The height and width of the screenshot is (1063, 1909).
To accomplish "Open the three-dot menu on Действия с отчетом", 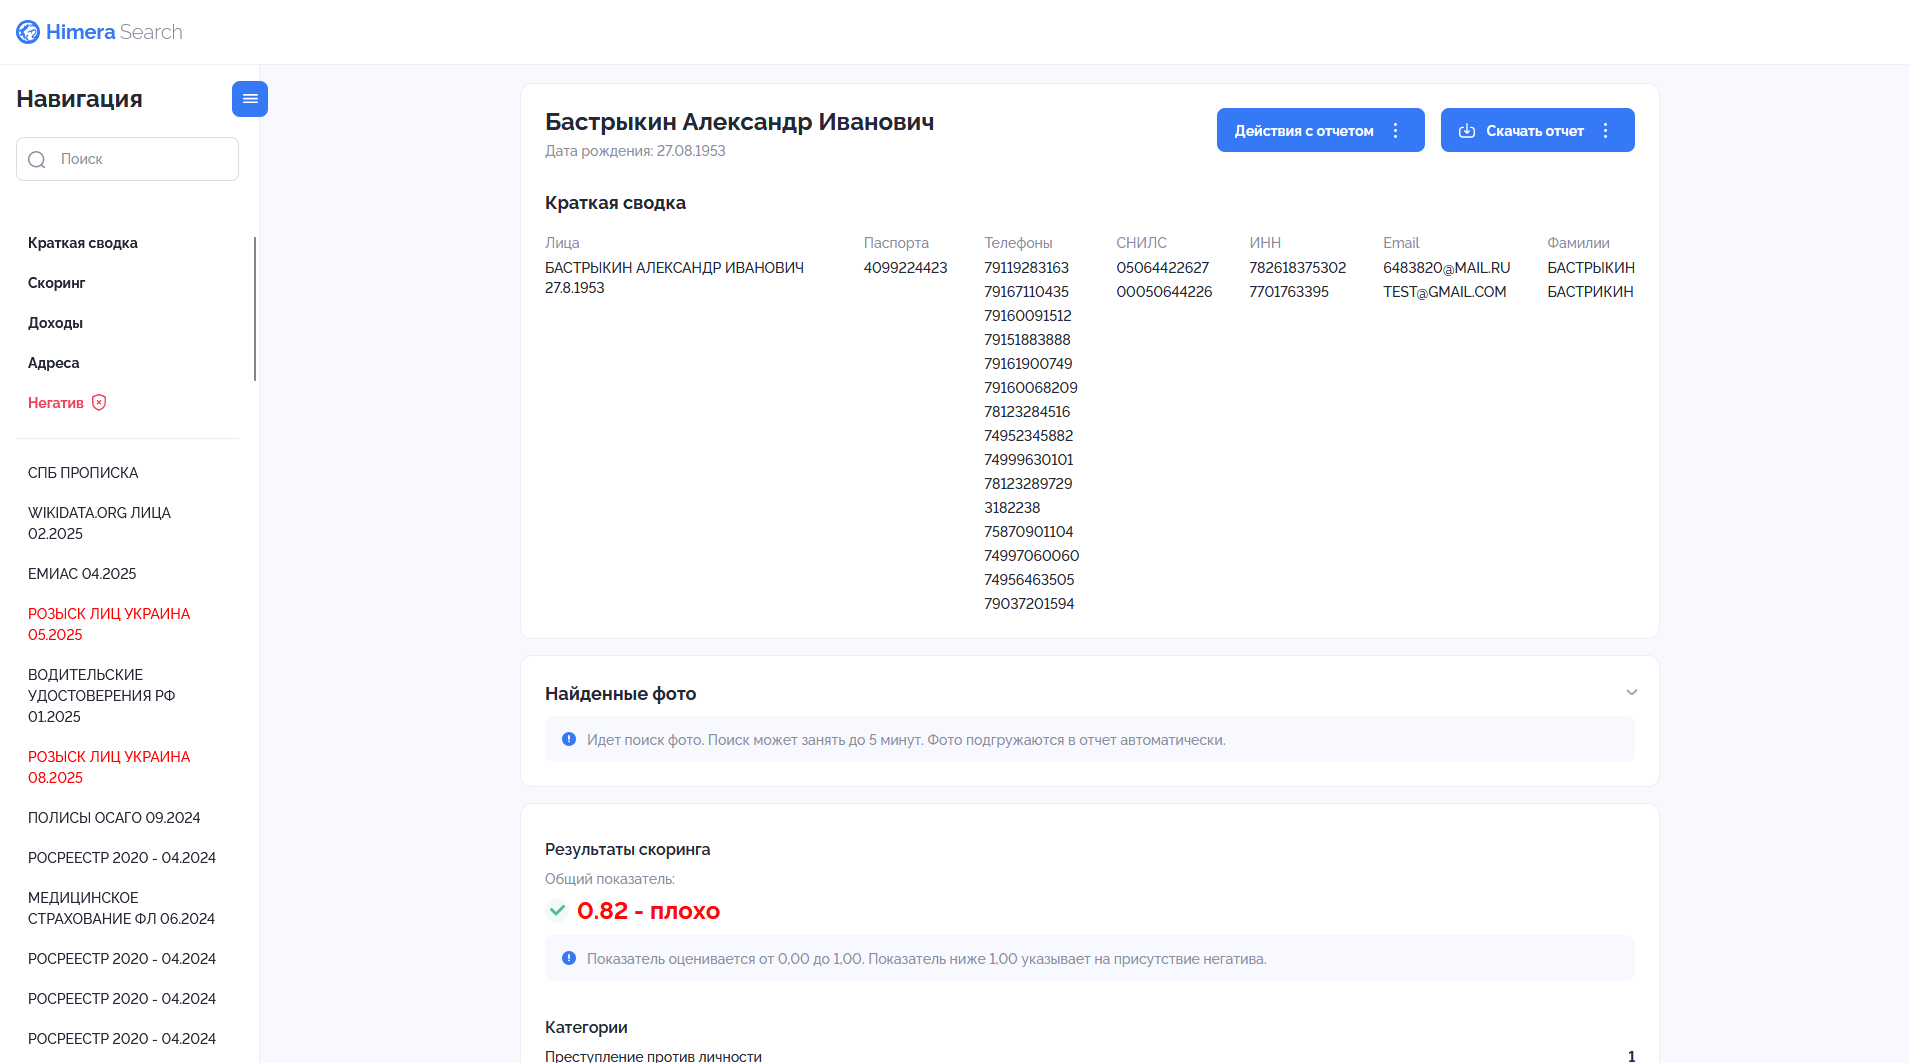I will tap(1396, 131).
